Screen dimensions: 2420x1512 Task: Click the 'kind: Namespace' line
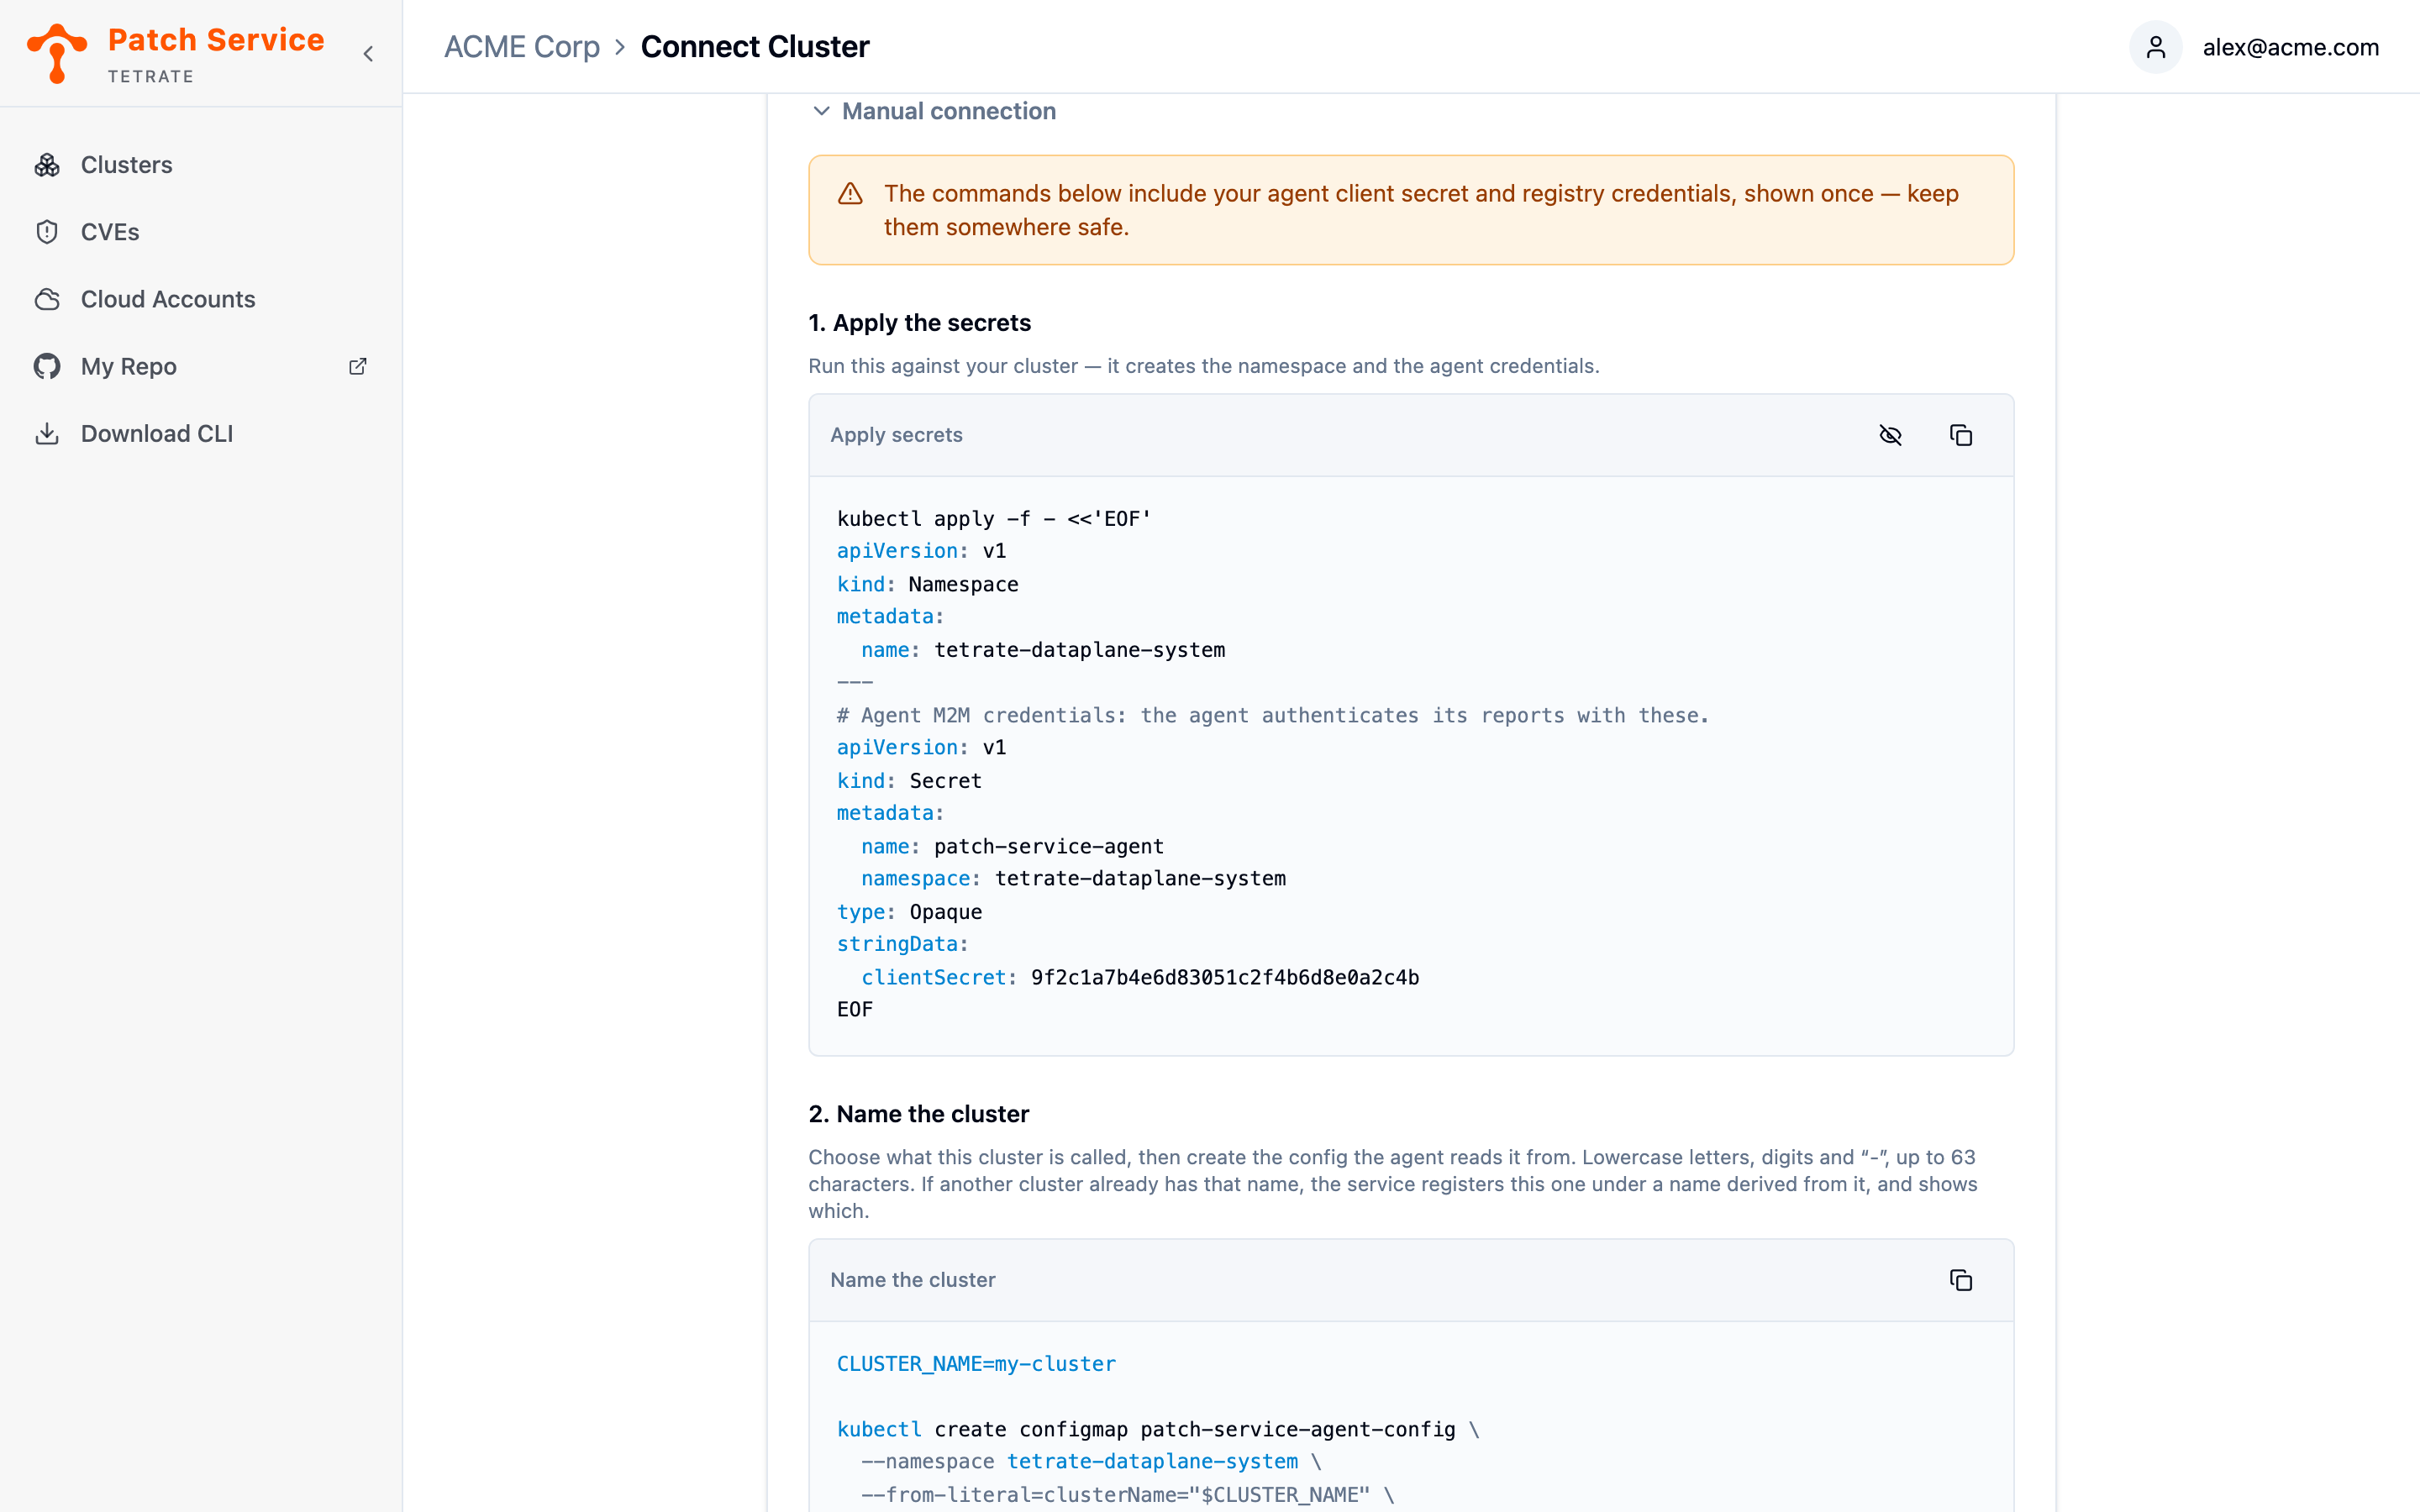click(927, 584)
